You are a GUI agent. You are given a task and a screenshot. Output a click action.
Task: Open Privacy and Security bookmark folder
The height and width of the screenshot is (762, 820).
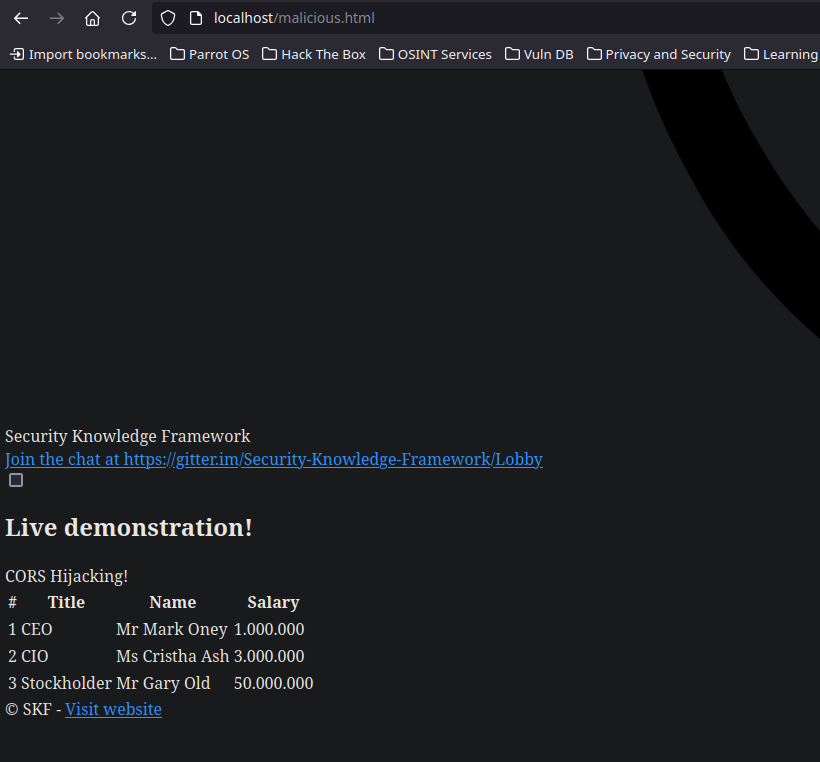tap(658, 54)
